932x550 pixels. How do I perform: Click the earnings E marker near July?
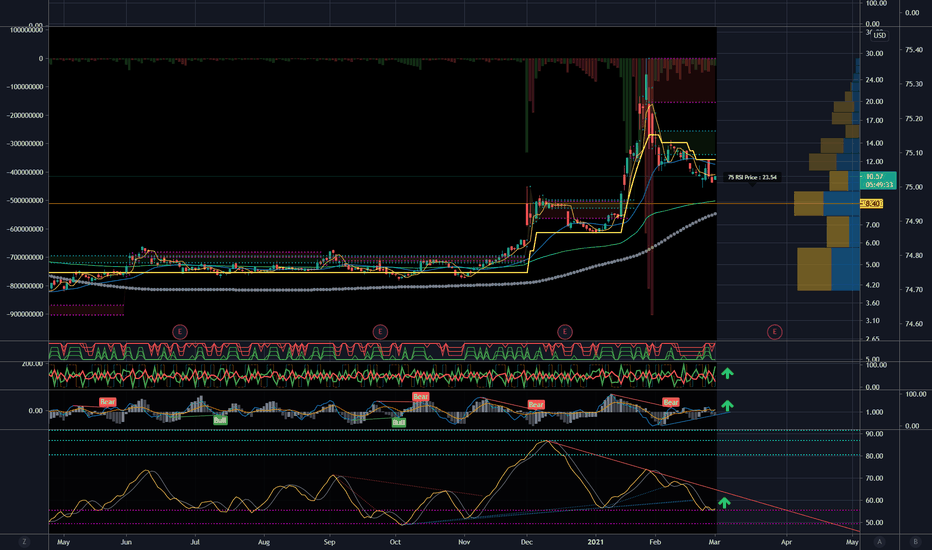coord(180,332)
